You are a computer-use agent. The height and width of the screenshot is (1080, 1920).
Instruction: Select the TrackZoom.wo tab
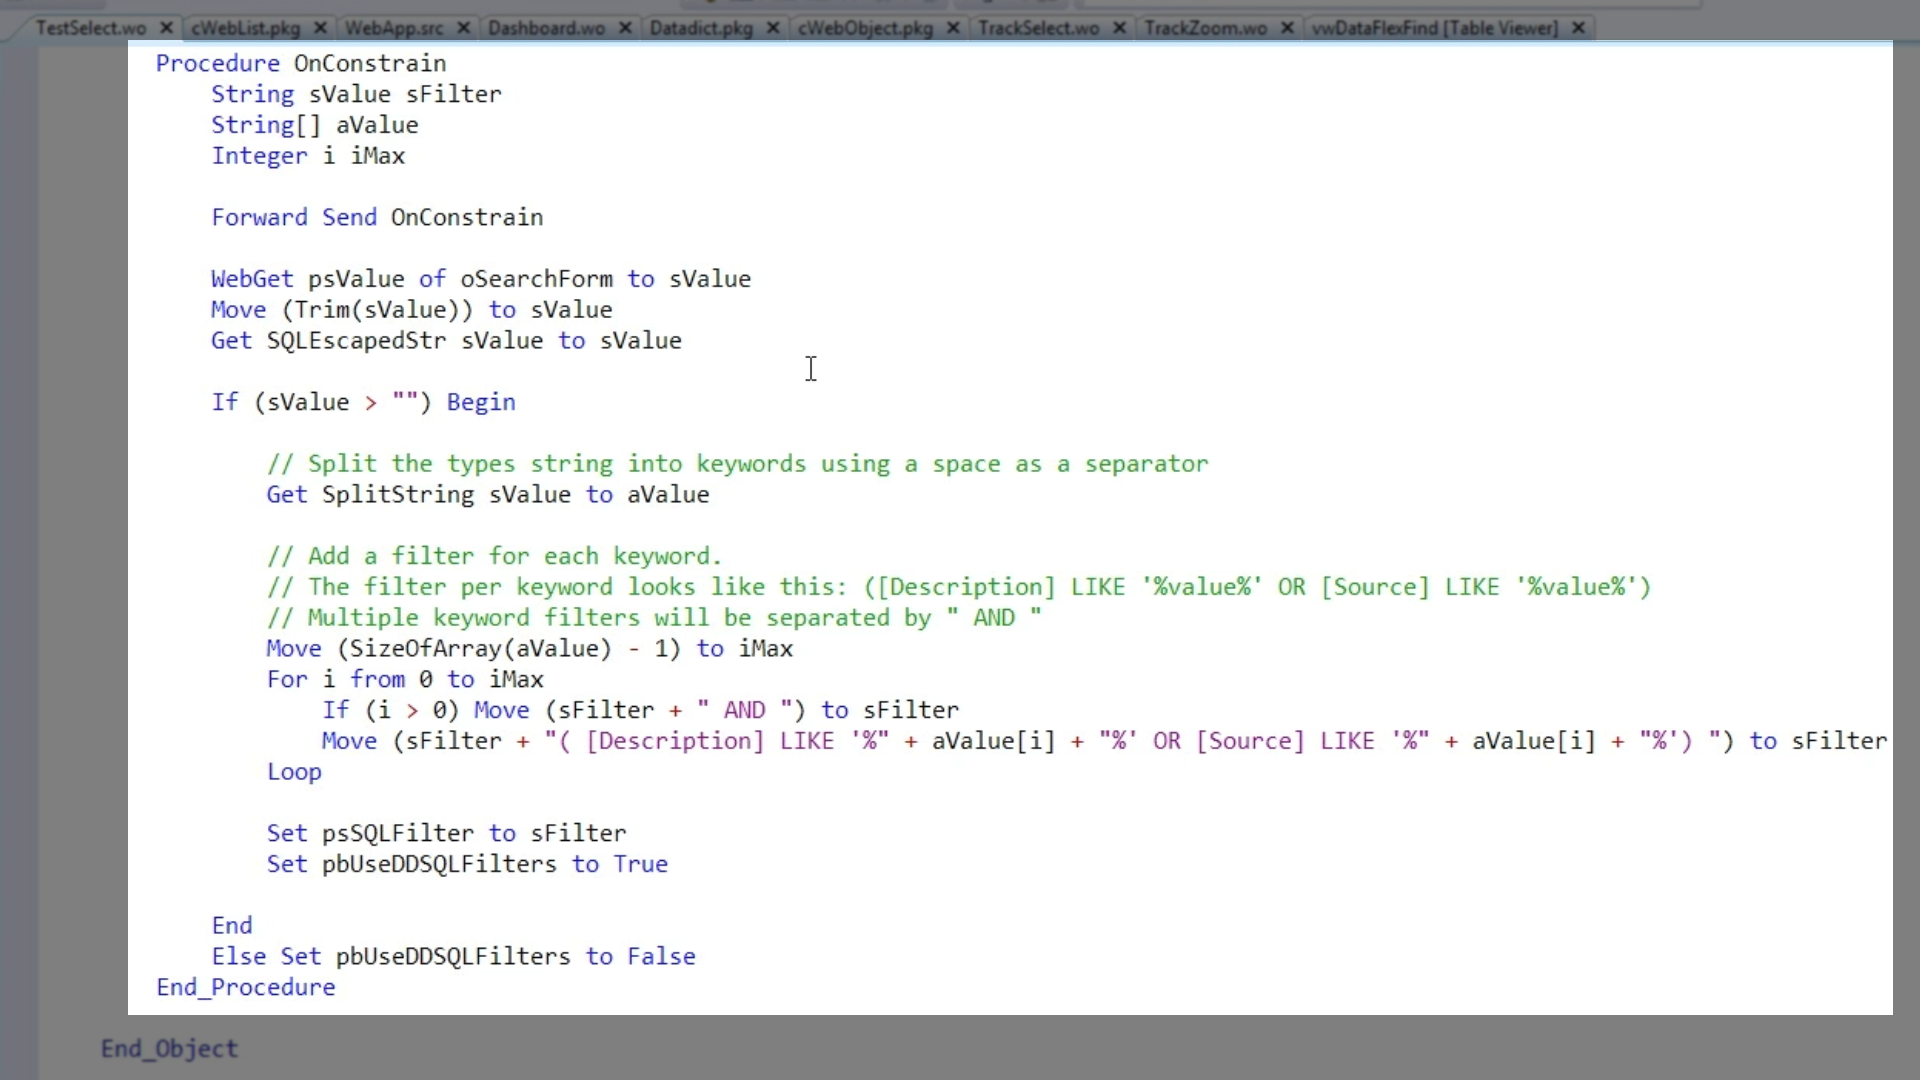point(1205,28)
